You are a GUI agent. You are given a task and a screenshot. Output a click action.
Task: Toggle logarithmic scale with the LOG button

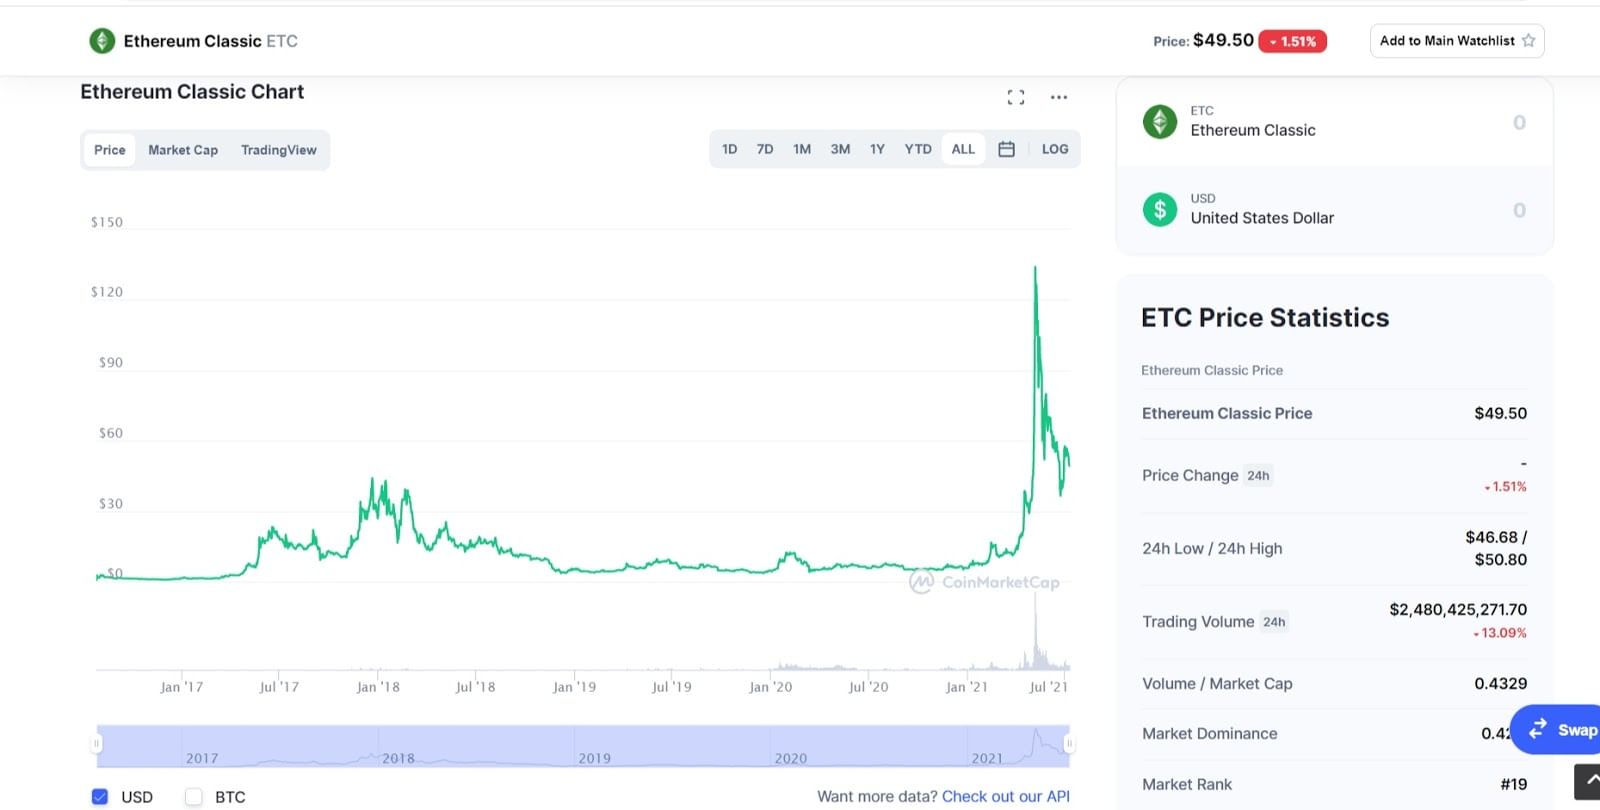pos(1054,148)
